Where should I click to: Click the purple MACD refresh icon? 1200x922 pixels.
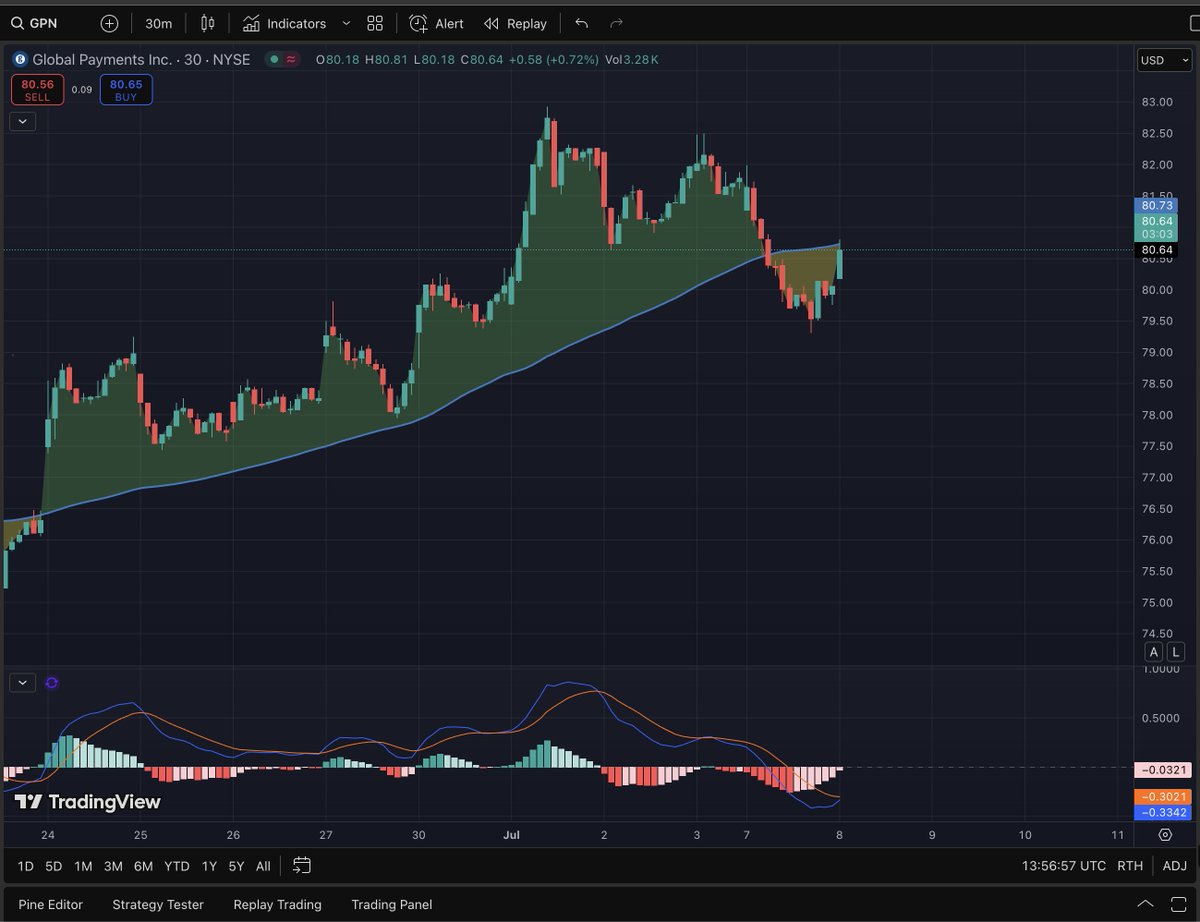pyautogui.click(x=52, y=683)
